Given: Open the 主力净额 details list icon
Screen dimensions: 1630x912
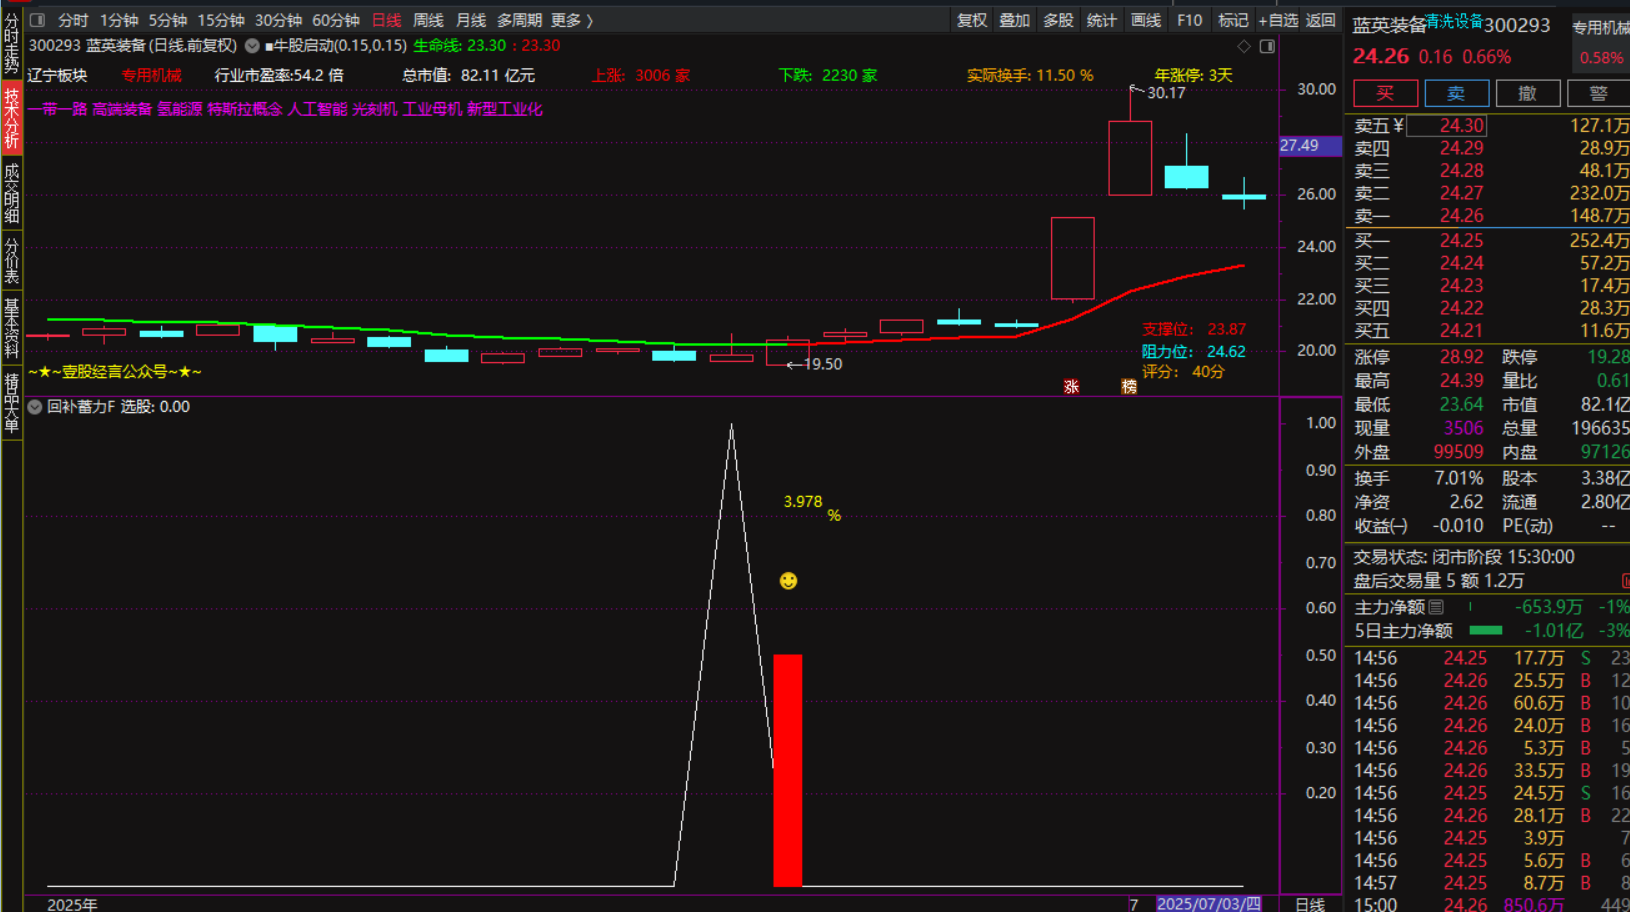Looking at the screenshot, I should click(1436, 607).
